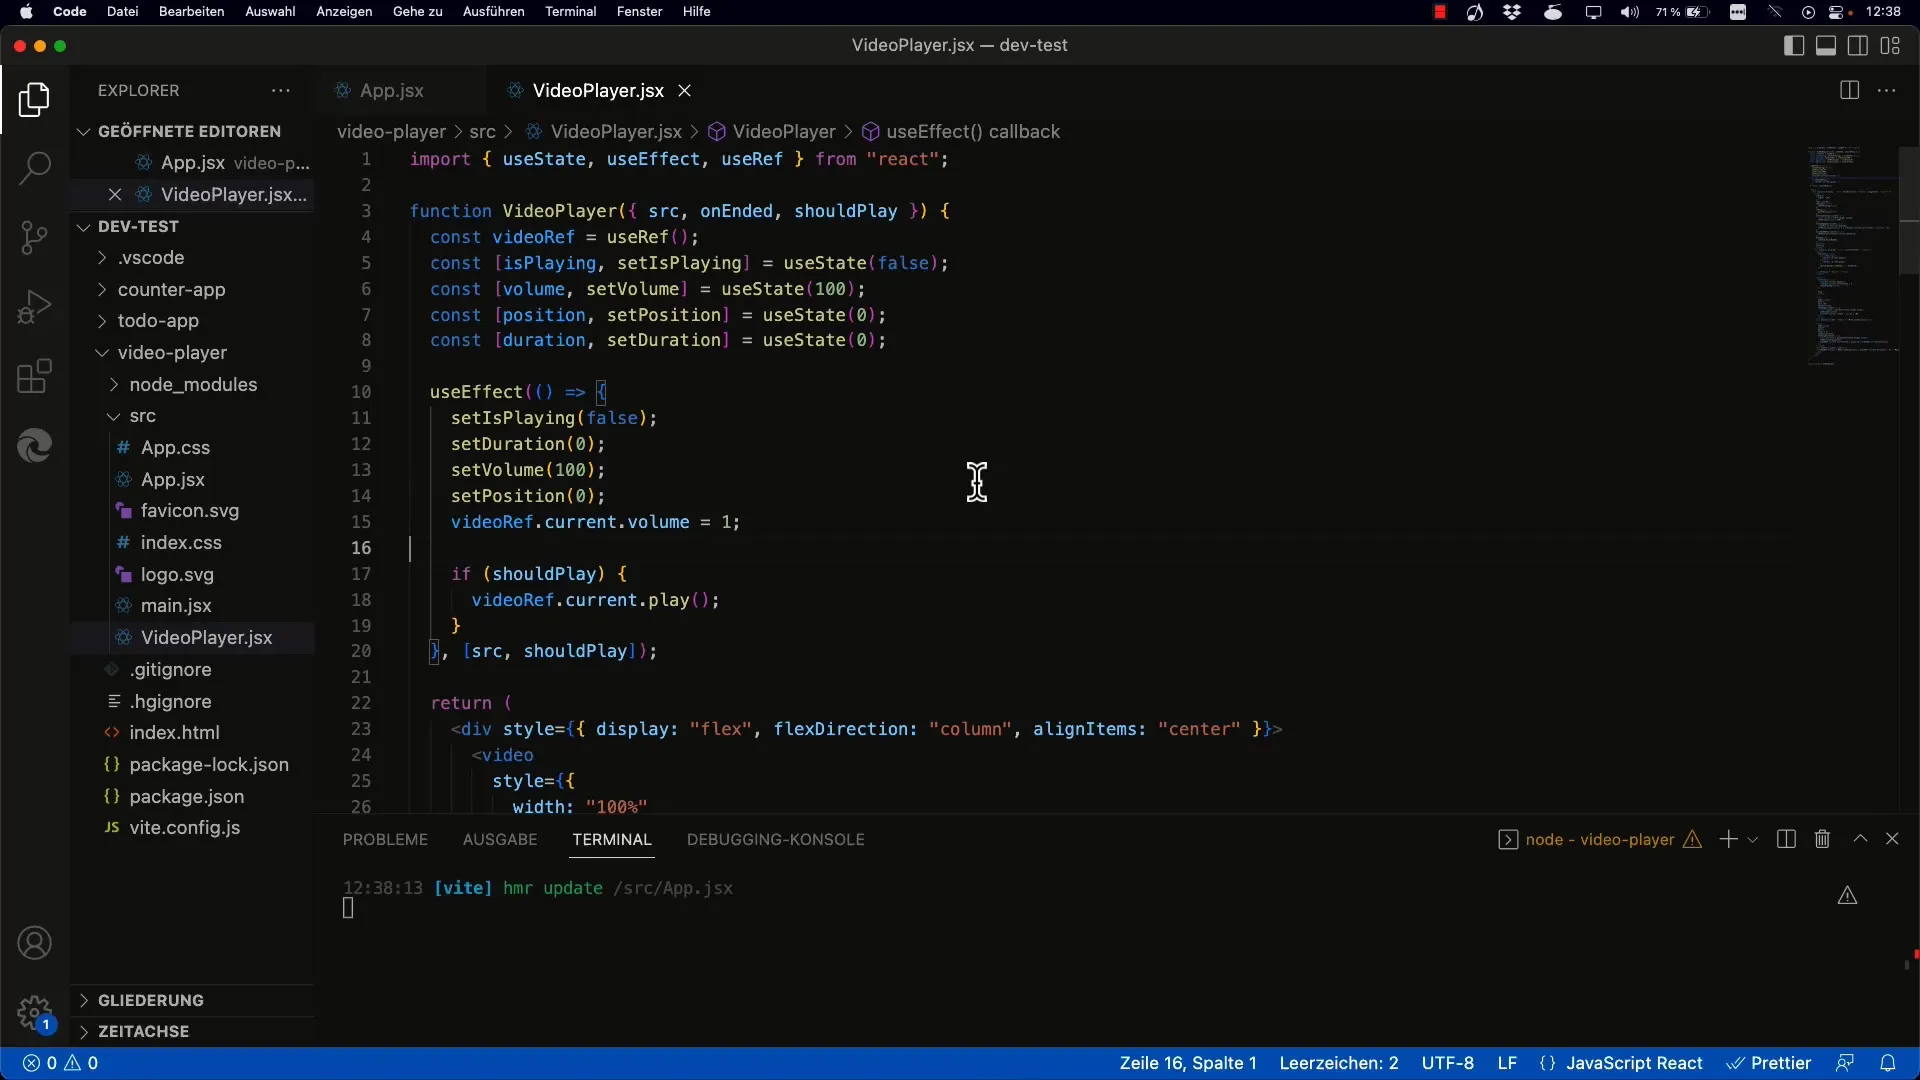This screenshot has height=1080, width=1920.
Task: Open the Manage settings gear icon
Action: tap(34, 1012)
